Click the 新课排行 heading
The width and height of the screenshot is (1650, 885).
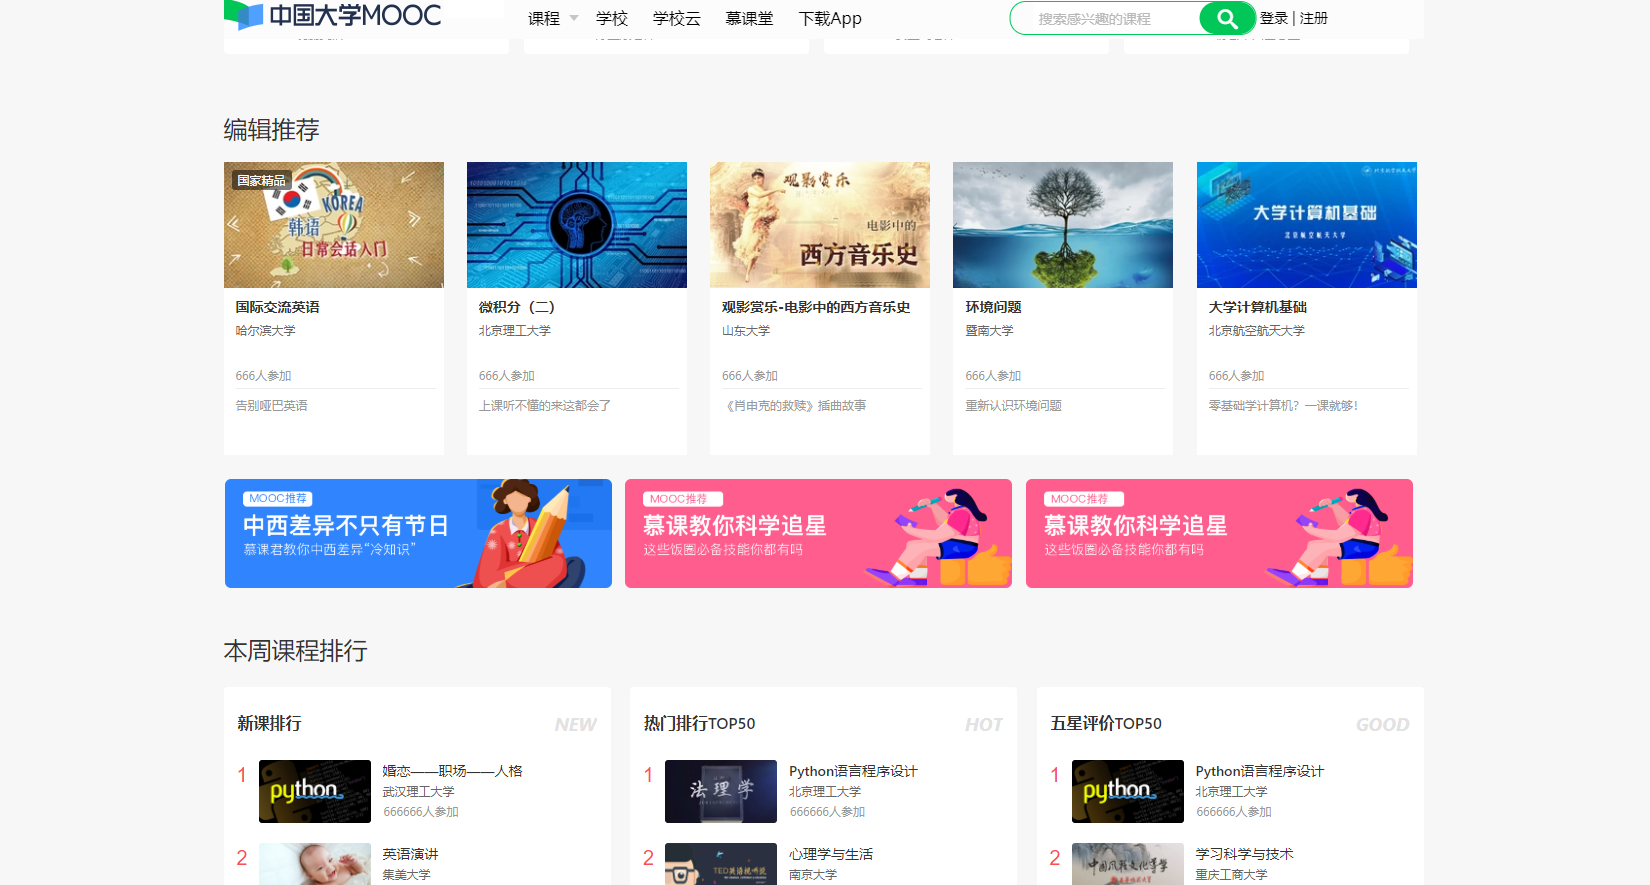[x=269, y=723]
